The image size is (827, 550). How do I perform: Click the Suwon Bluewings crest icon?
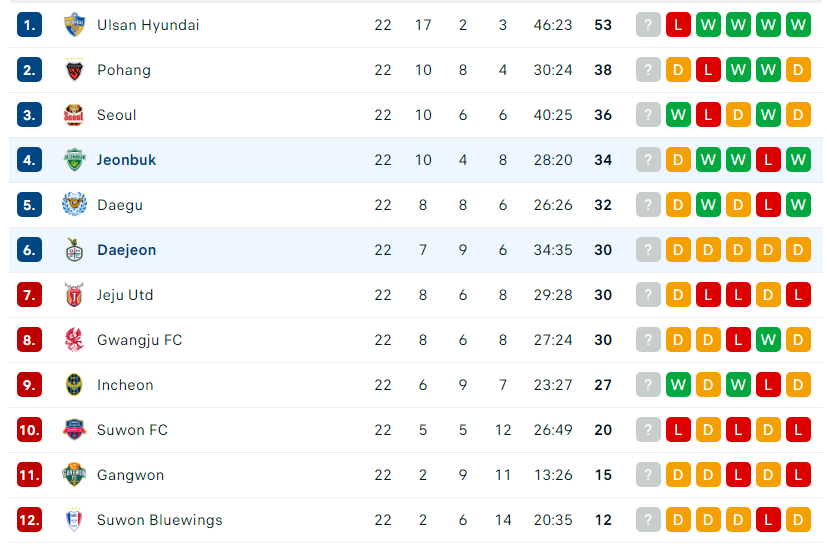[74, 520]
